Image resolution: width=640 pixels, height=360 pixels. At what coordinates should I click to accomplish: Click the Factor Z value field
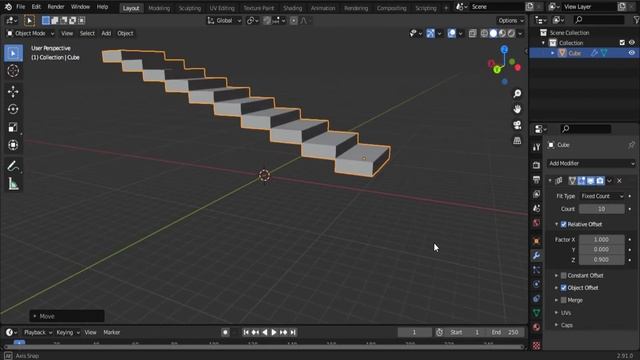(x=602, y=260)
